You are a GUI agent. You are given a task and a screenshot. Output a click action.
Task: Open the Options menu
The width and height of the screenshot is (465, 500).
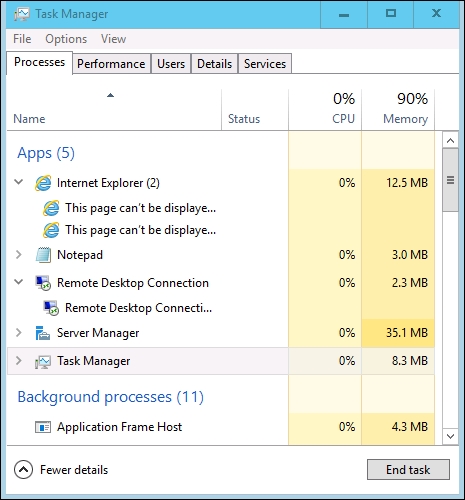pyautogui.click(x=66, y=39)
